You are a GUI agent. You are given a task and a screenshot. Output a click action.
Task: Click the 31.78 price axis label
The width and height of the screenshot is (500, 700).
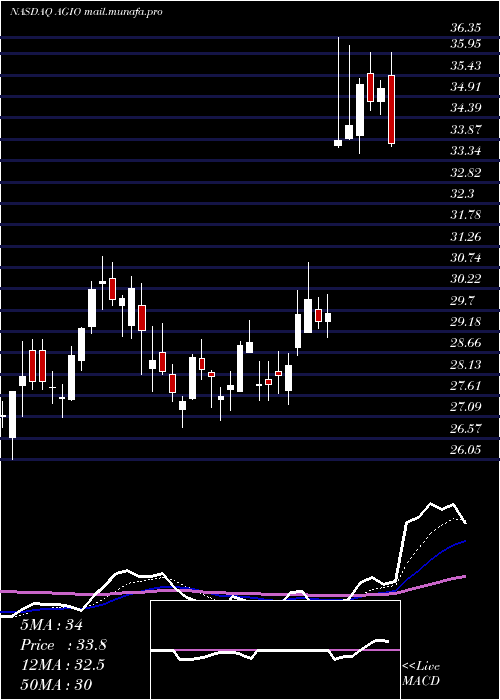[x=465, y=215]
